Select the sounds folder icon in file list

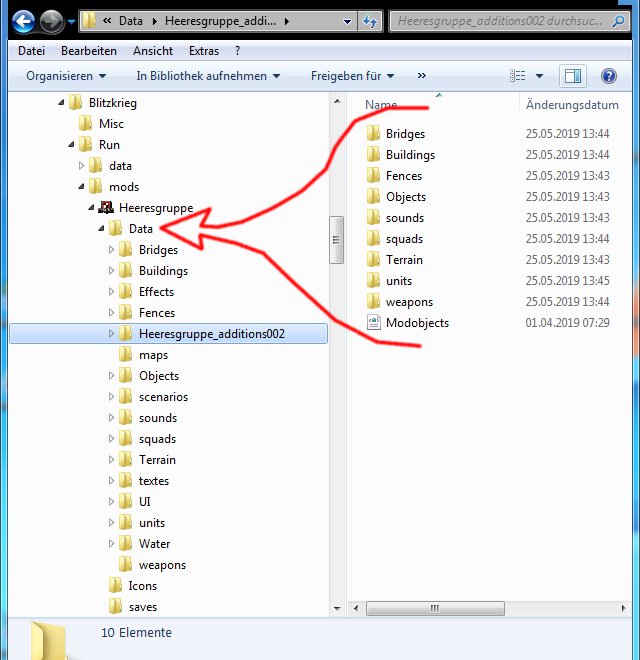[x=373, y=218]
